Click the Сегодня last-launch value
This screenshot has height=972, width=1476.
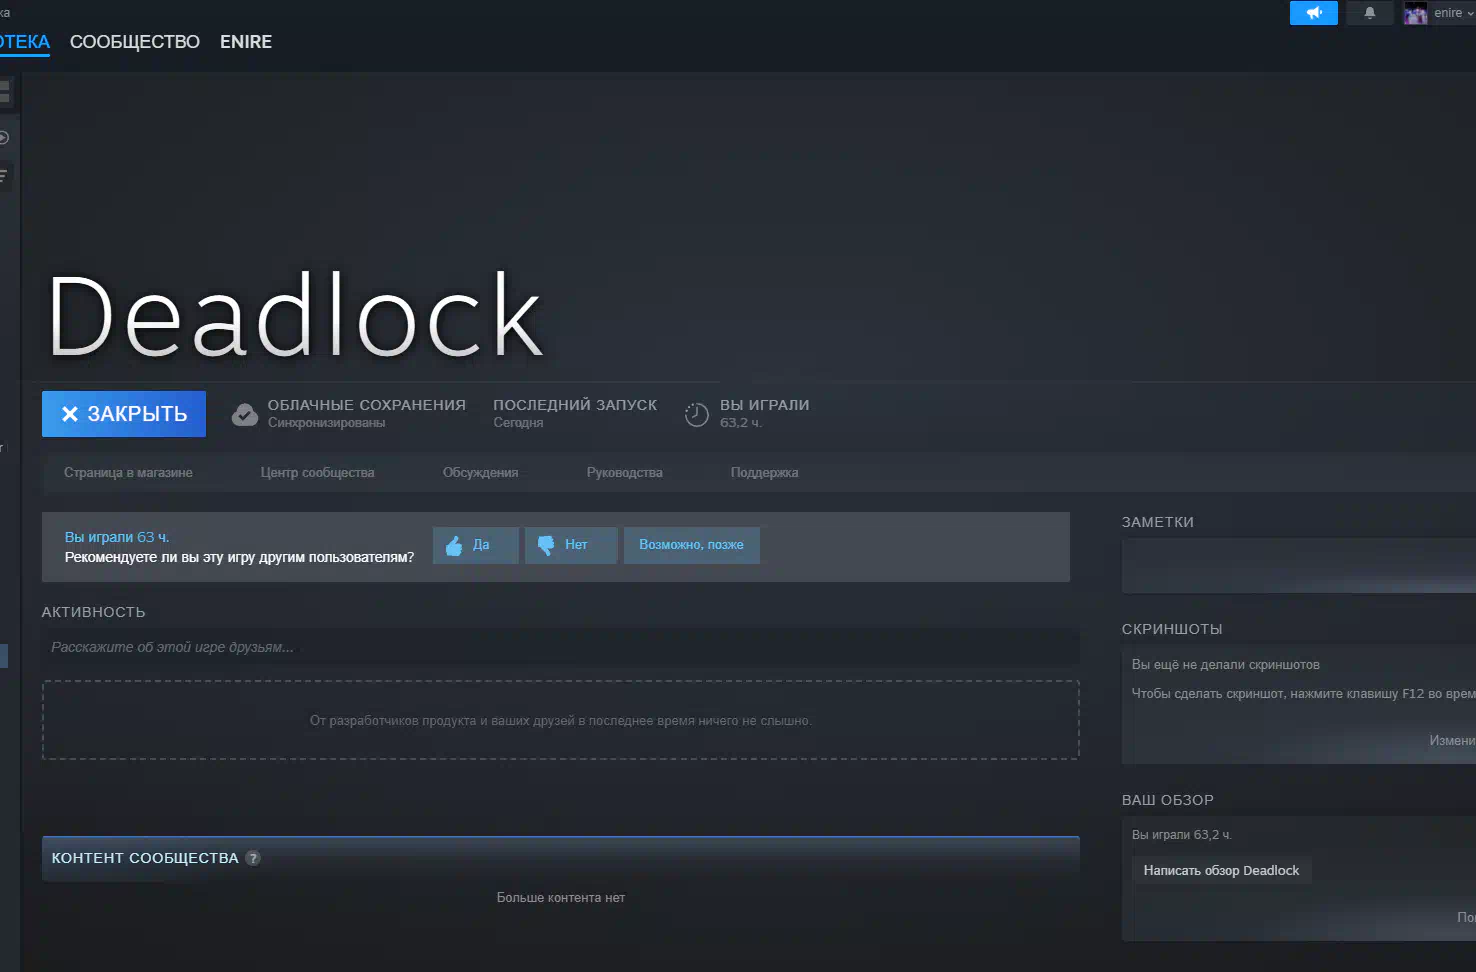tap(518, 423)
